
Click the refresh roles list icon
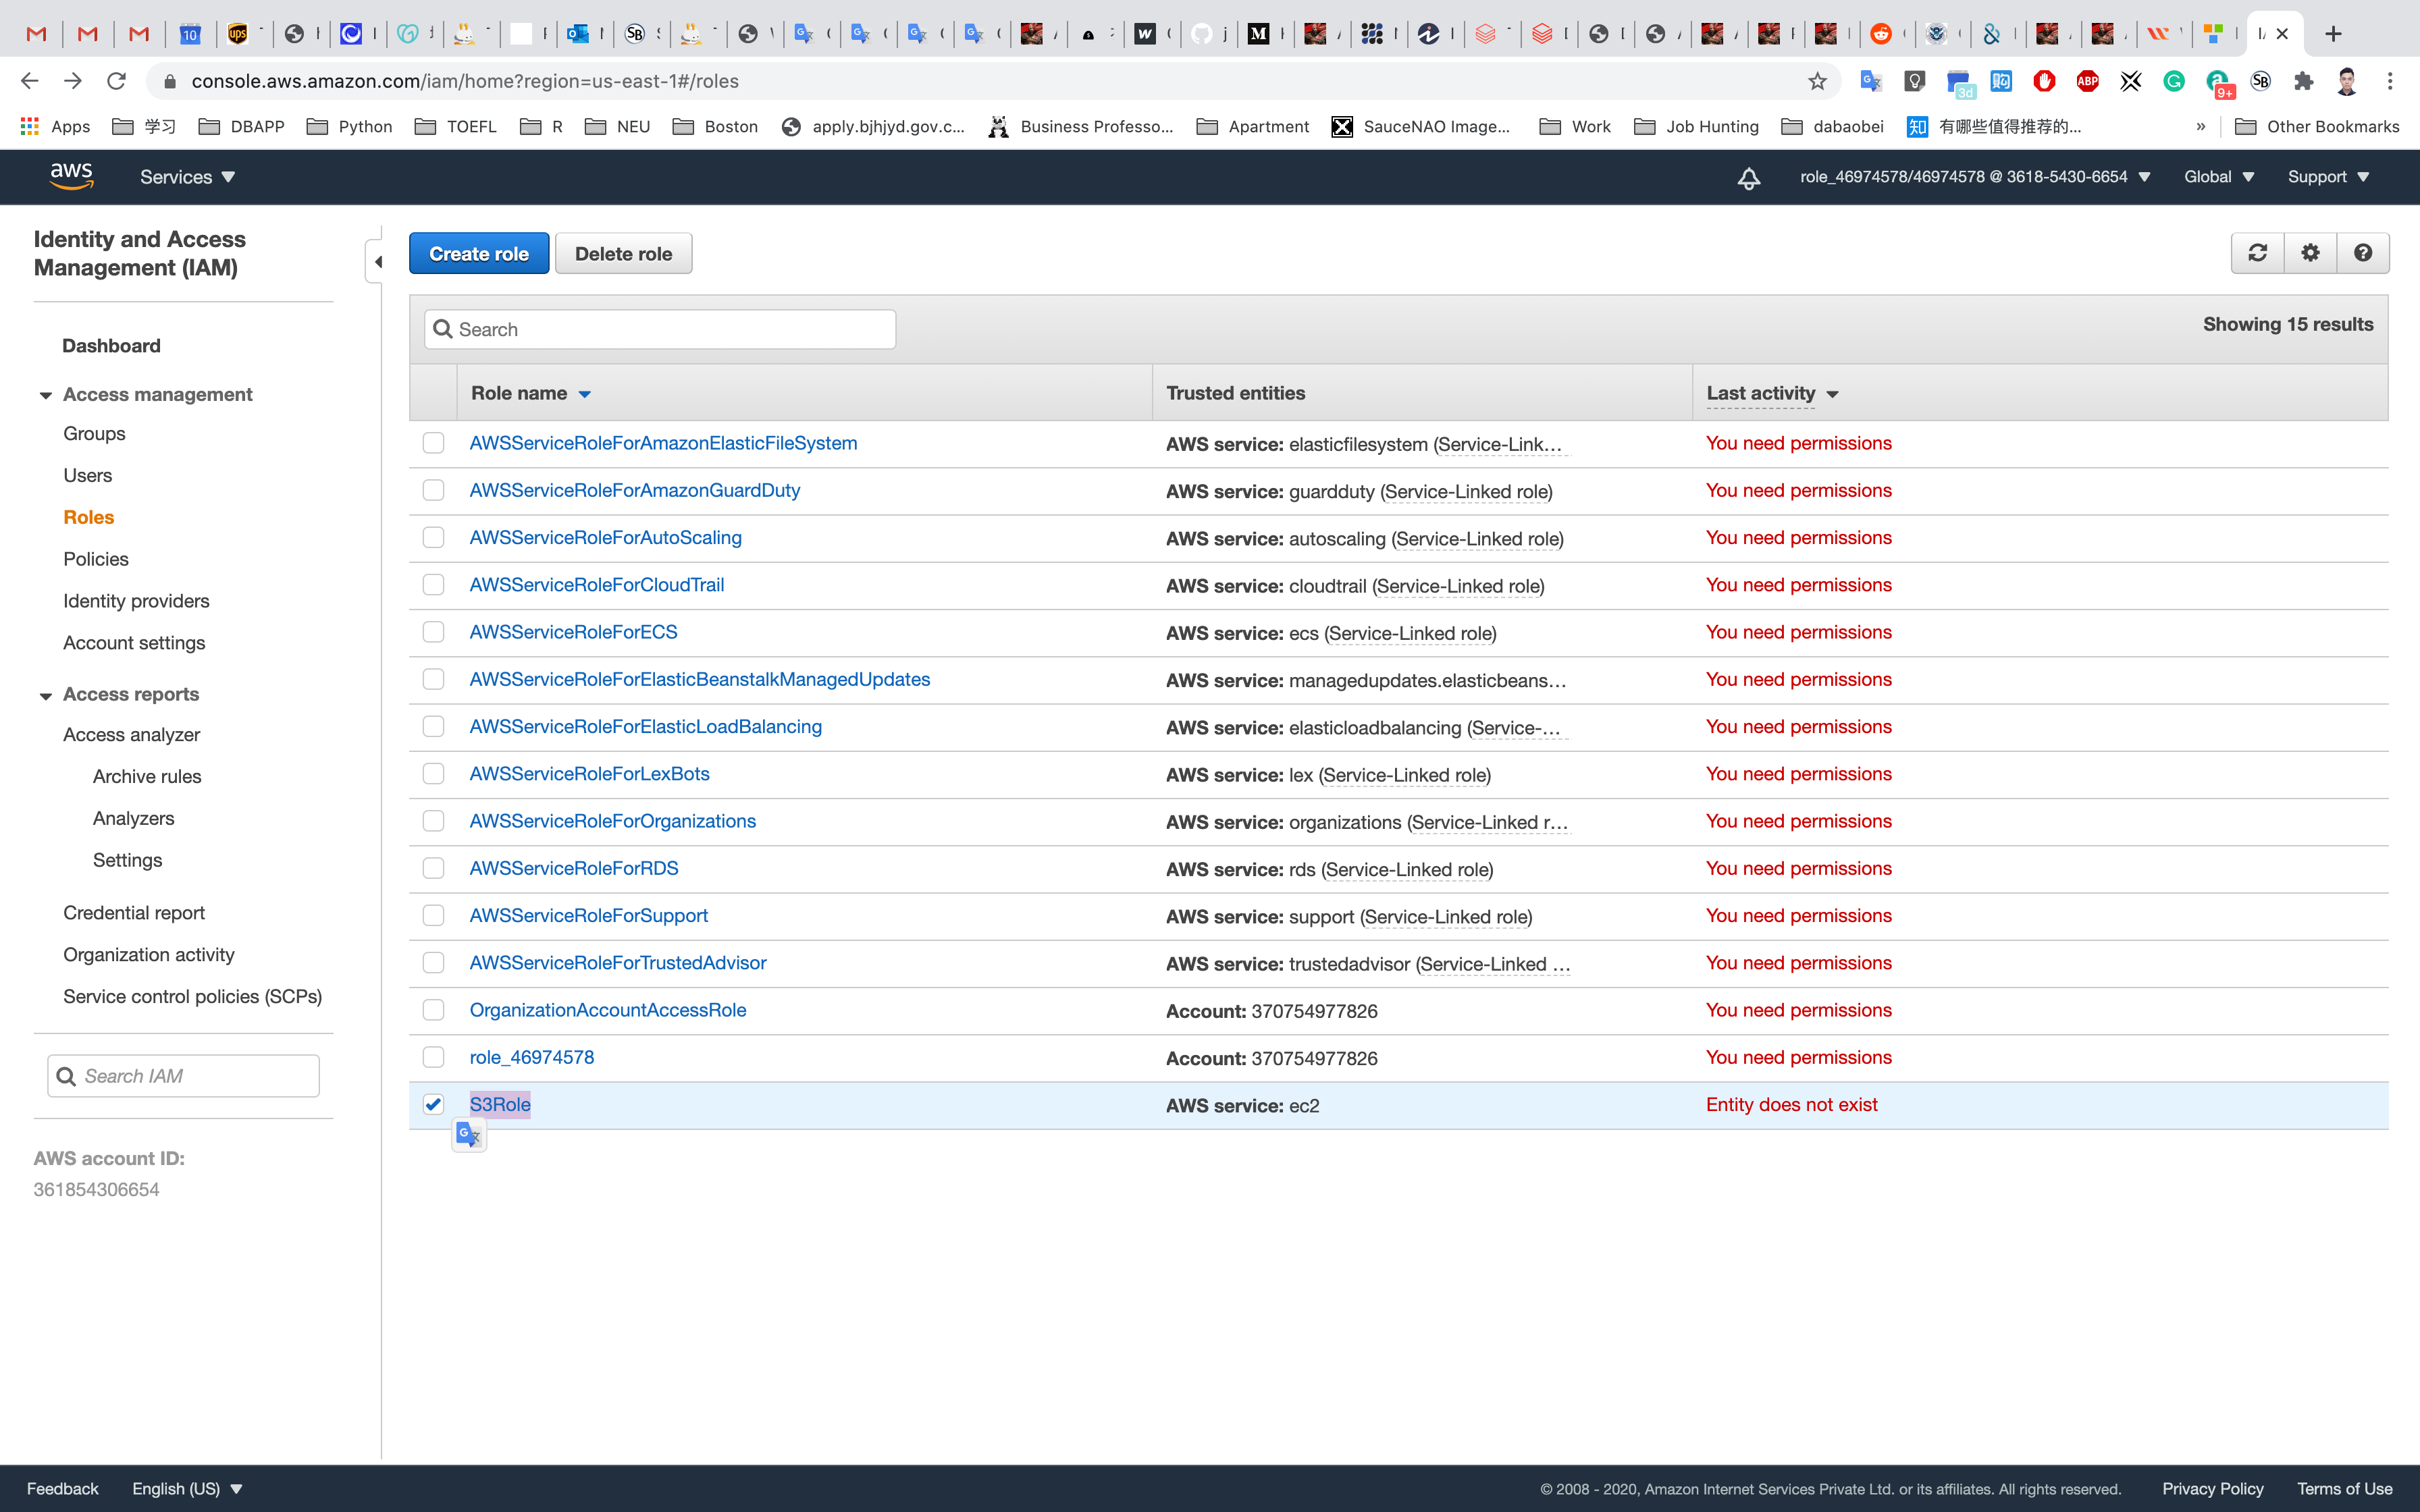click(2257, 253)
